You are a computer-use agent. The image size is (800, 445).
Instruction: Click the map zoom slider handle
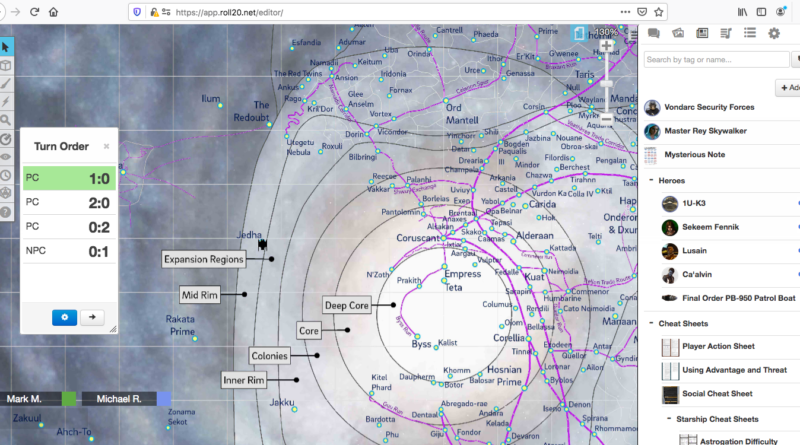click(x=606, y=83)
